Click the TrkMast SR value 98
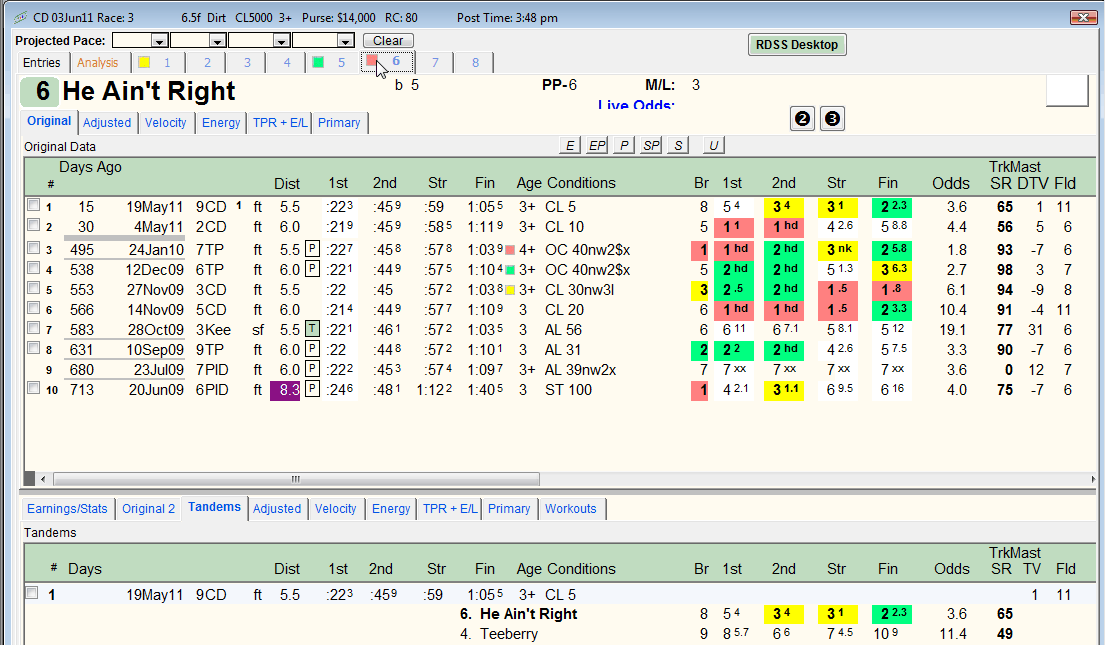The width and height of the screenshot is (1105, 645). coord(1004,269)
